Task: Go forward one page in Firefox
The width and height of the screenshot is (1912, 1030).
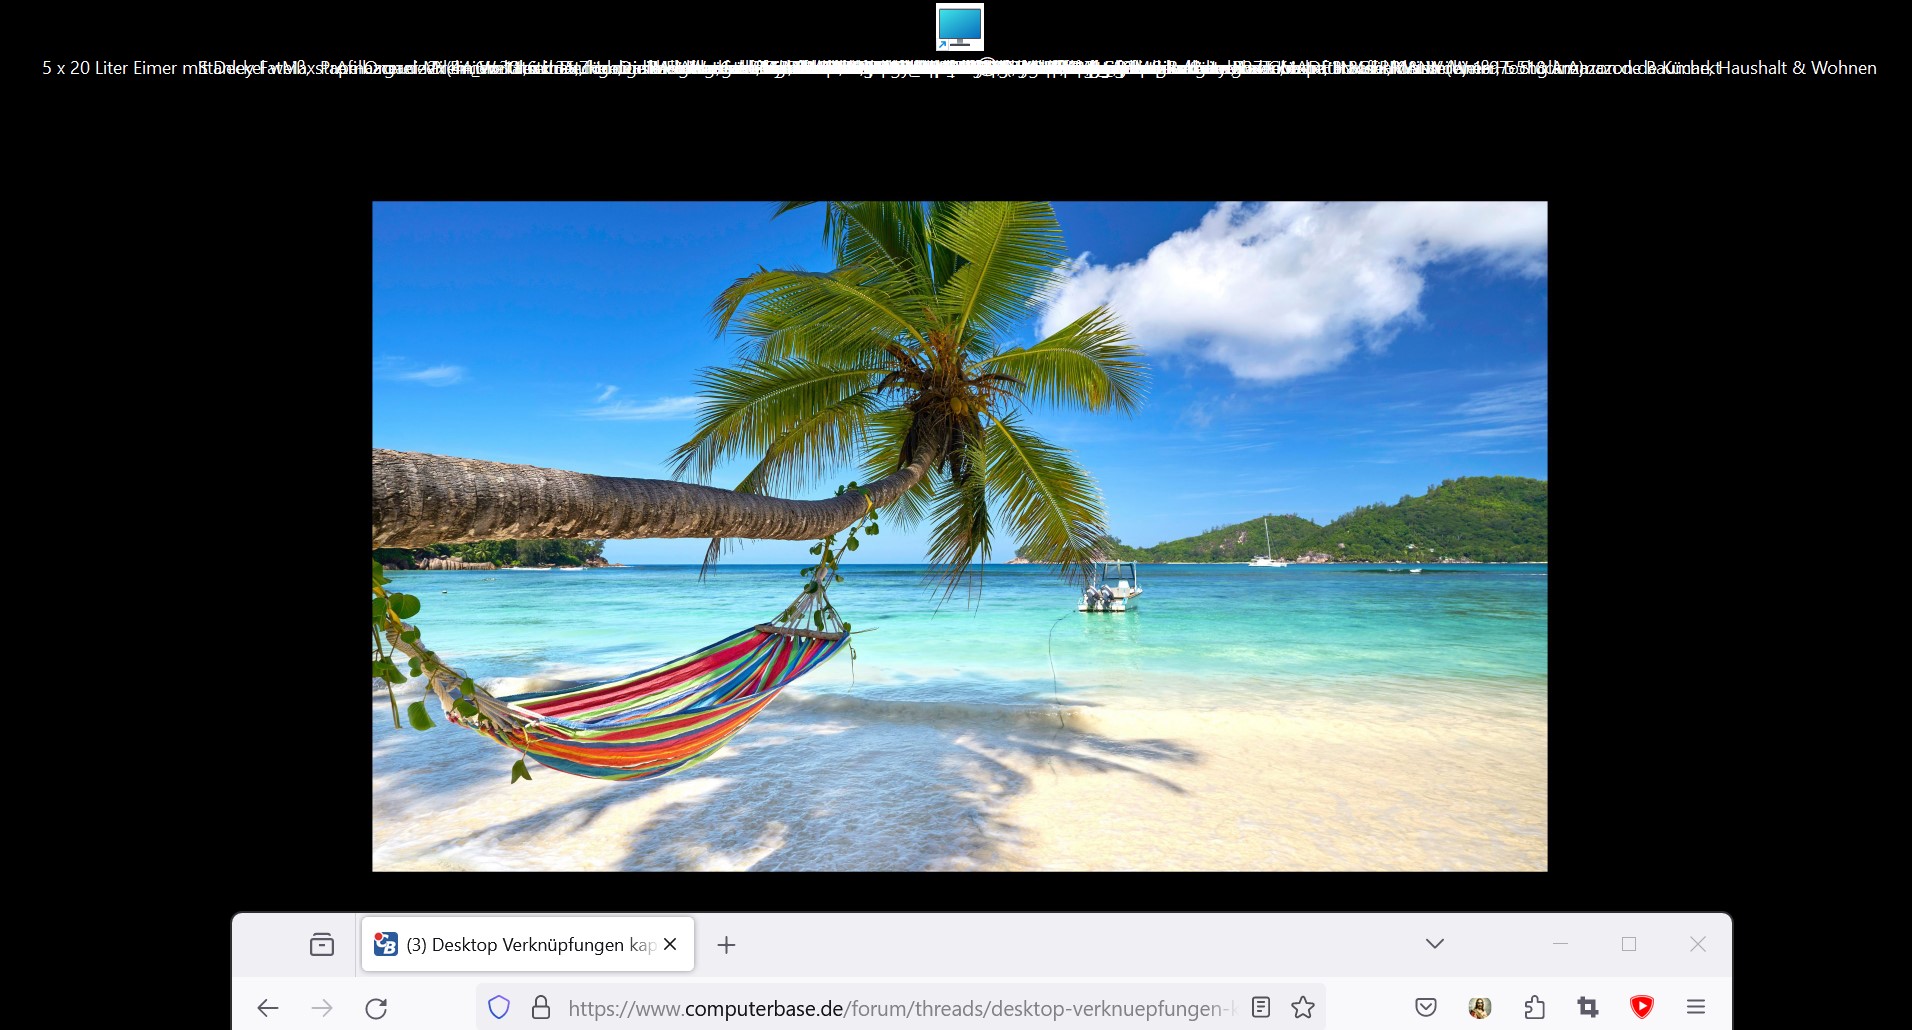Action: [x=322, y=1008]
